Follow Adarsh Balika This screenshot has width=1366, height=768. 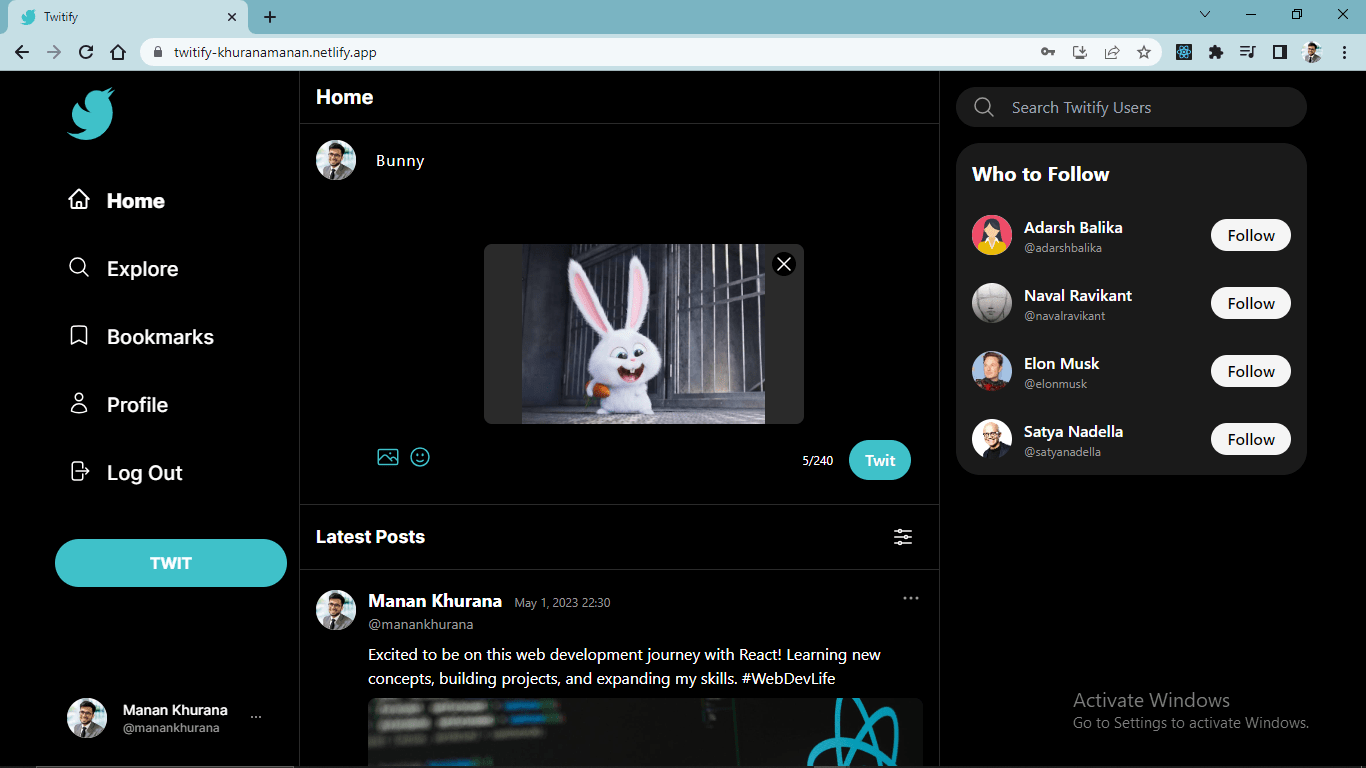(1251, 236)
